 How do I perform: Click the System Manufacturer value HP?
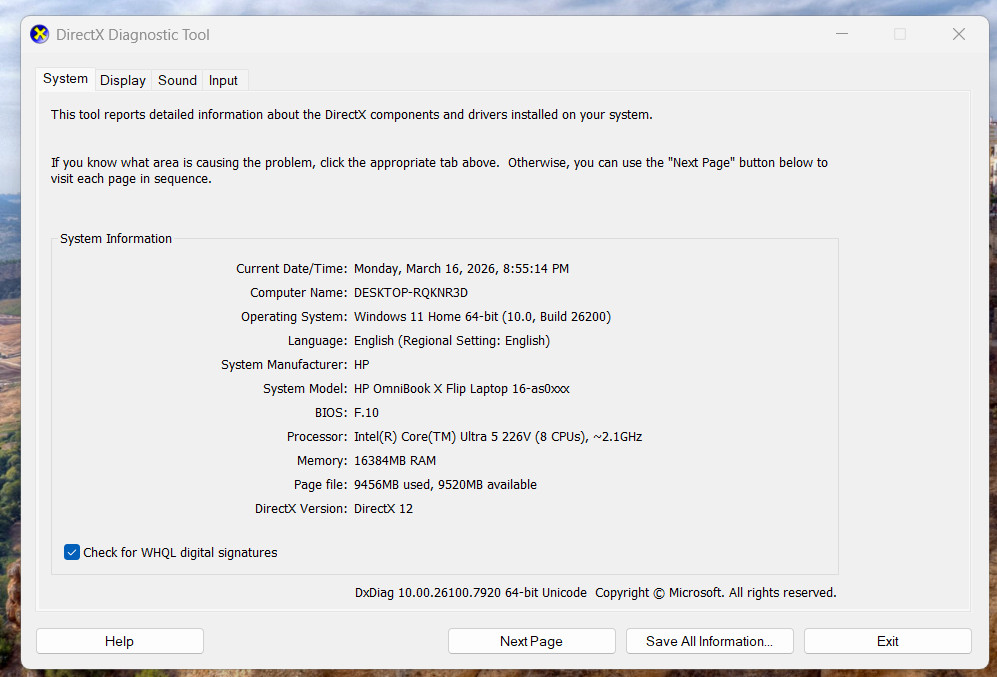coord(361,365)
